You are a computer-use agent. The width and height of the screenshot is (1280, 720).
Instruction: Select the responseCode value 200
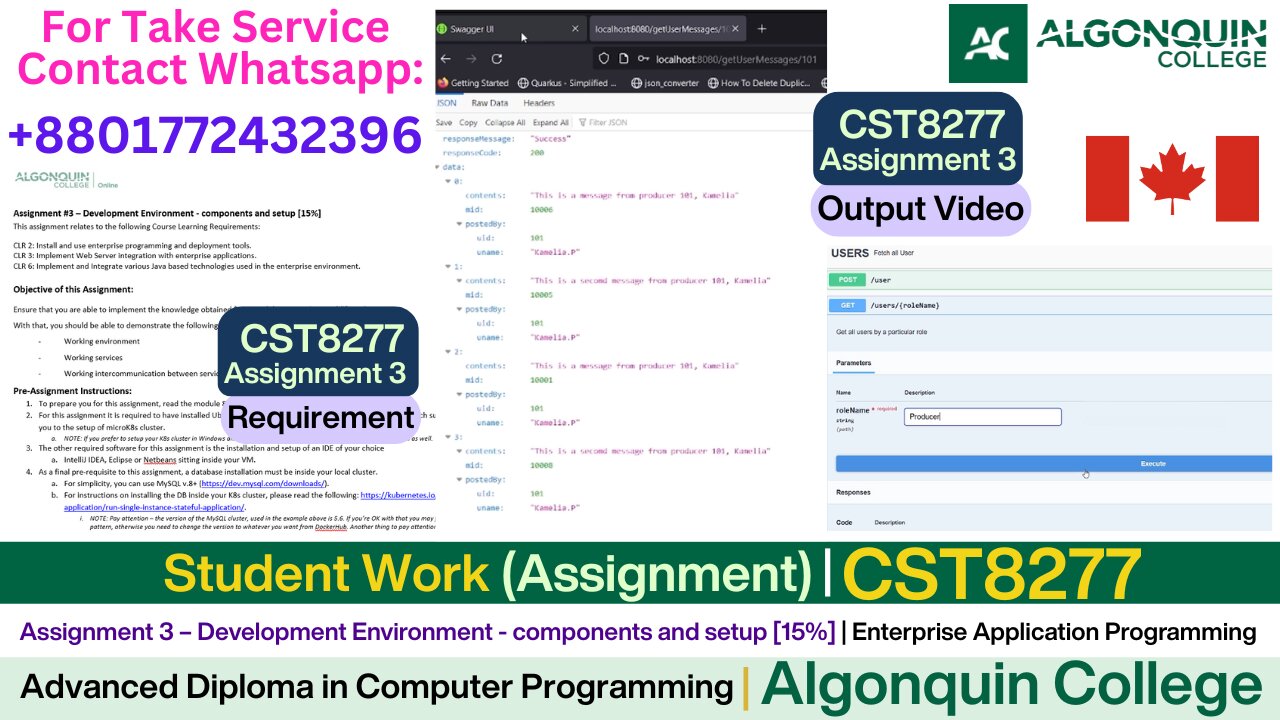click(537, 153)
